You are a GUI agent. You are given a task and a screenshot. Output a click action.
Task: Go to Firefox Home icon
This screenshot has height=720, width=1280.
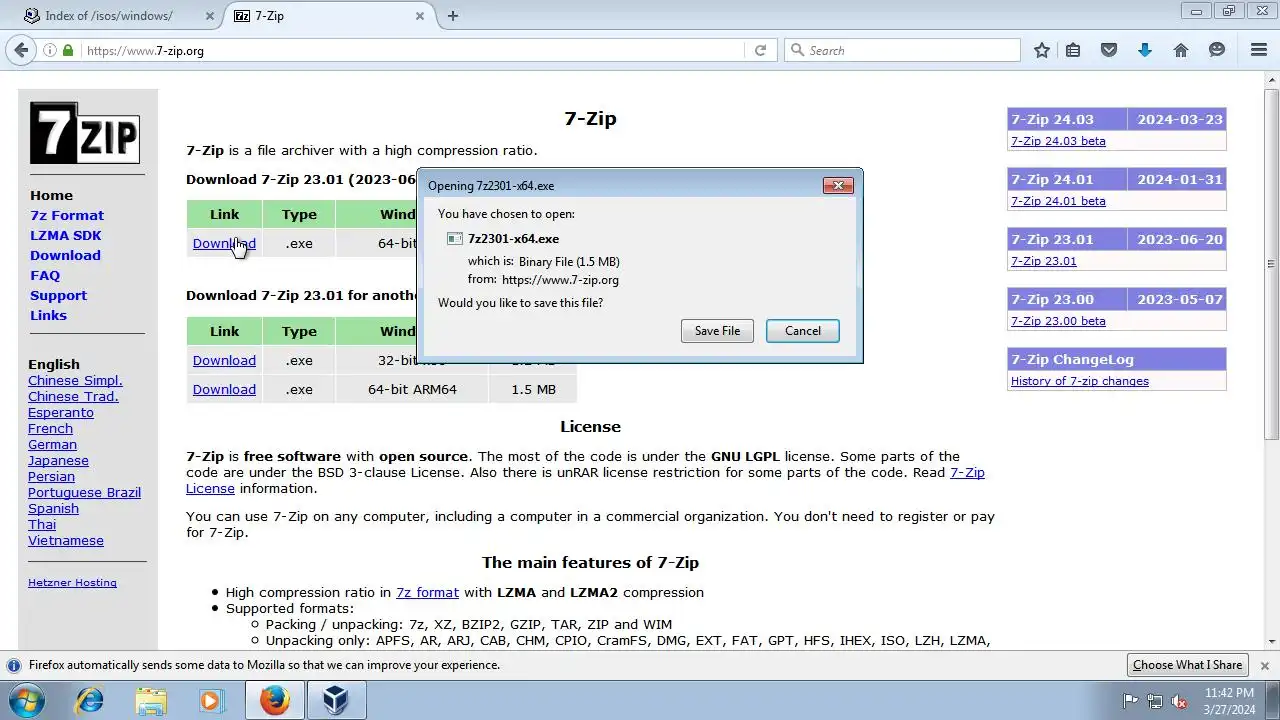(1181, 50)
